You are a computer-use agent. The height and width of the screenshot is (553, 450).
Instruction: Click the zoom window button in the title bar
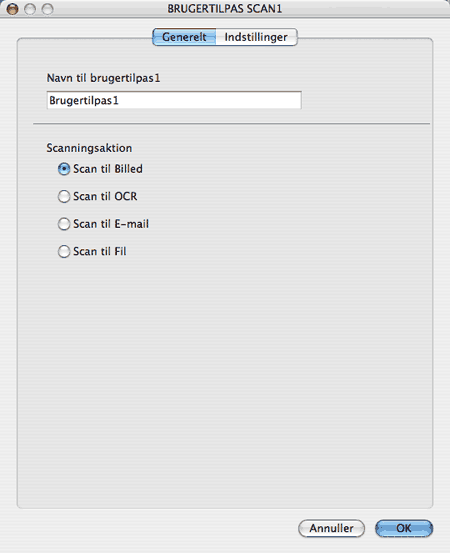48,9
